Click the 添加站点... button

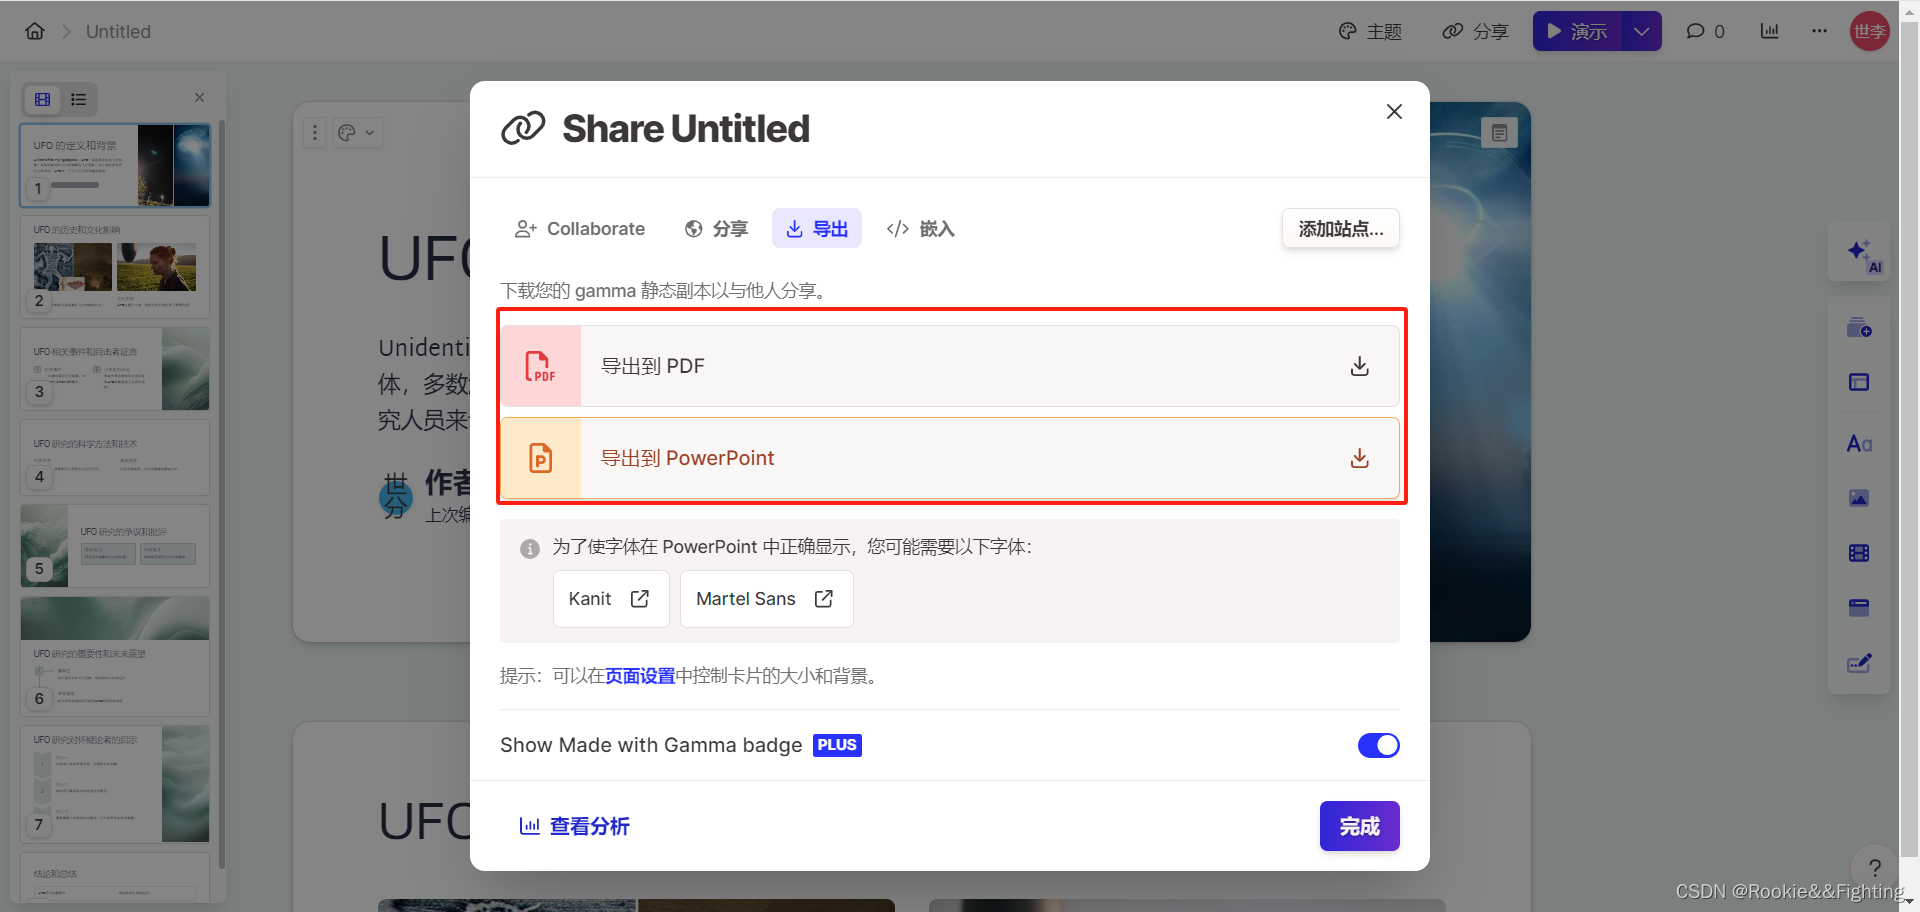coord(1341,229)
